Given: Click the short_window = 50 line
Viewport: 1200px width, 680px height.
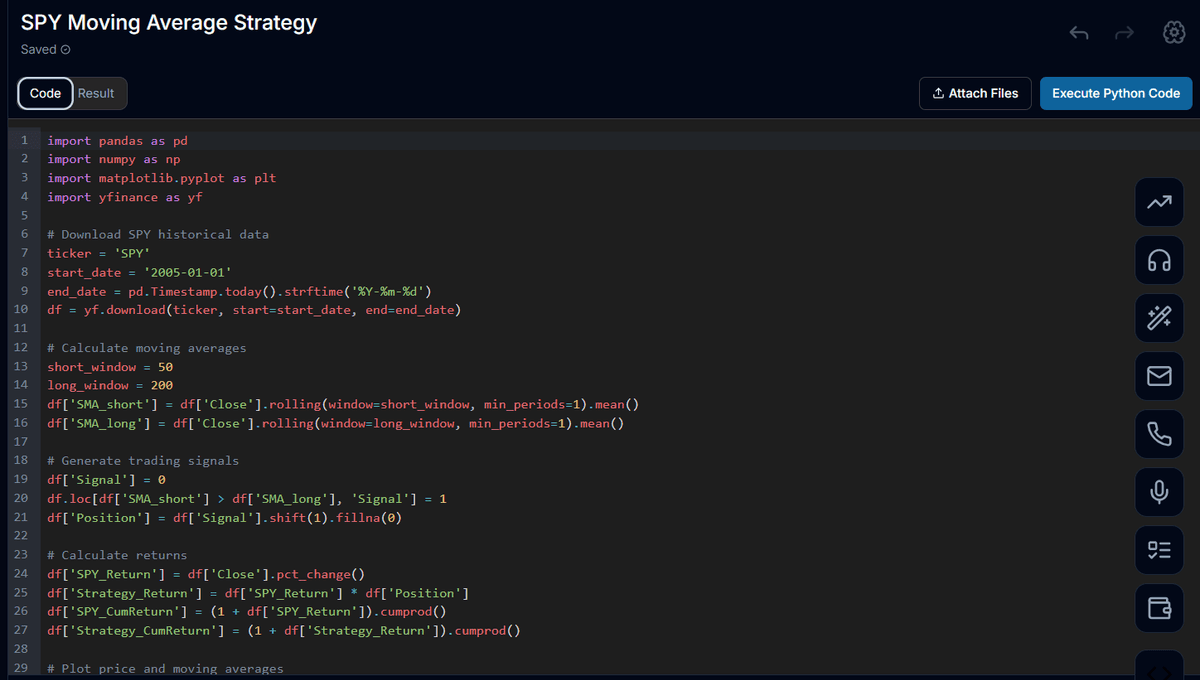Looking at the screenshot, I should [x=110, y=367].
